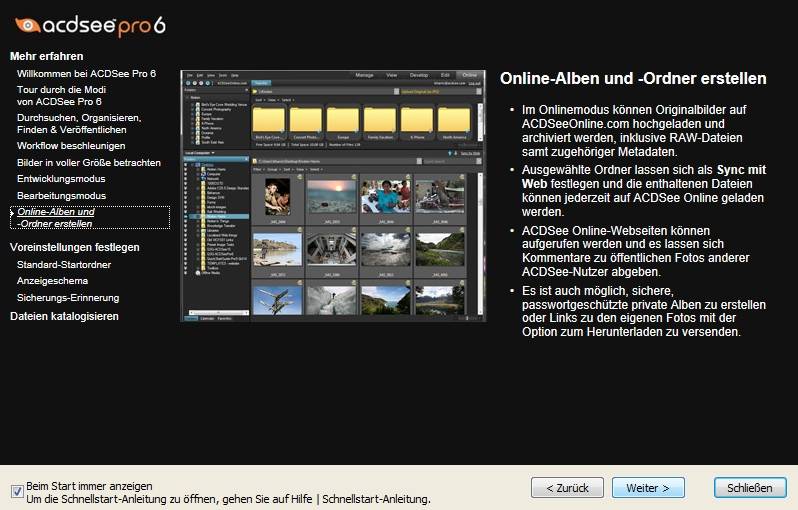Go to Durchsuchen, Organisieren, Finden & Veröffentlichen
Screen dimensions: 798x510
[x=79, y=124]
